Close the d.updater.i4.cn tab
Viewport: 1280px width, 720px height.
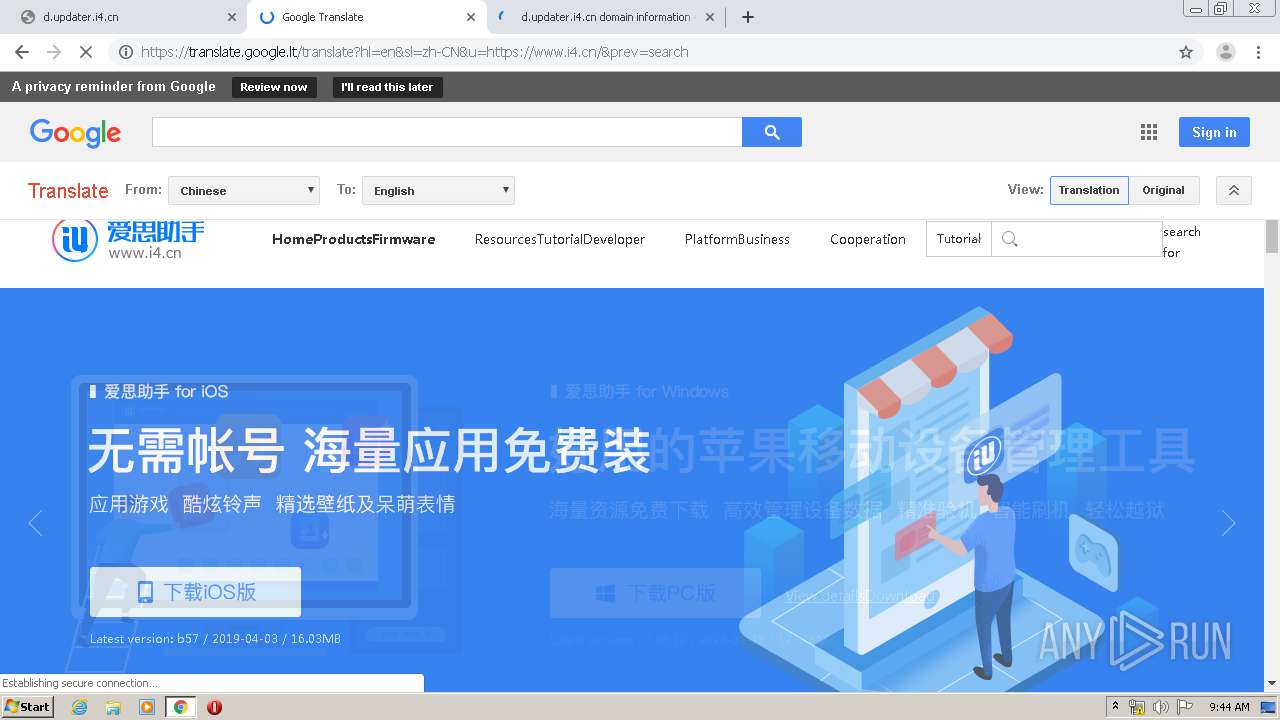[232, 17]
